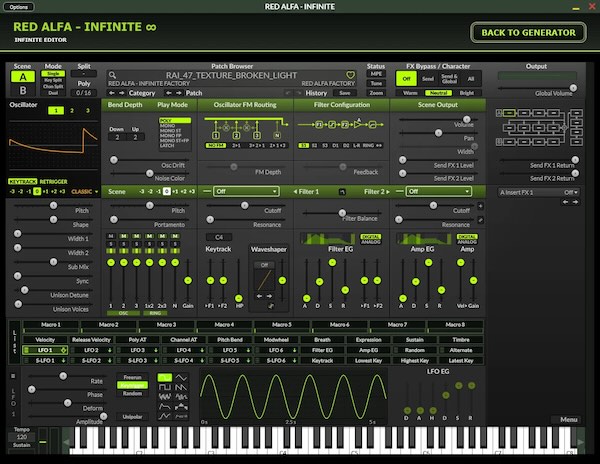The height and width of the screenshot is (464, 600).
Task: Click the C4 keytrack root value
Action: [x=219, y=237]
